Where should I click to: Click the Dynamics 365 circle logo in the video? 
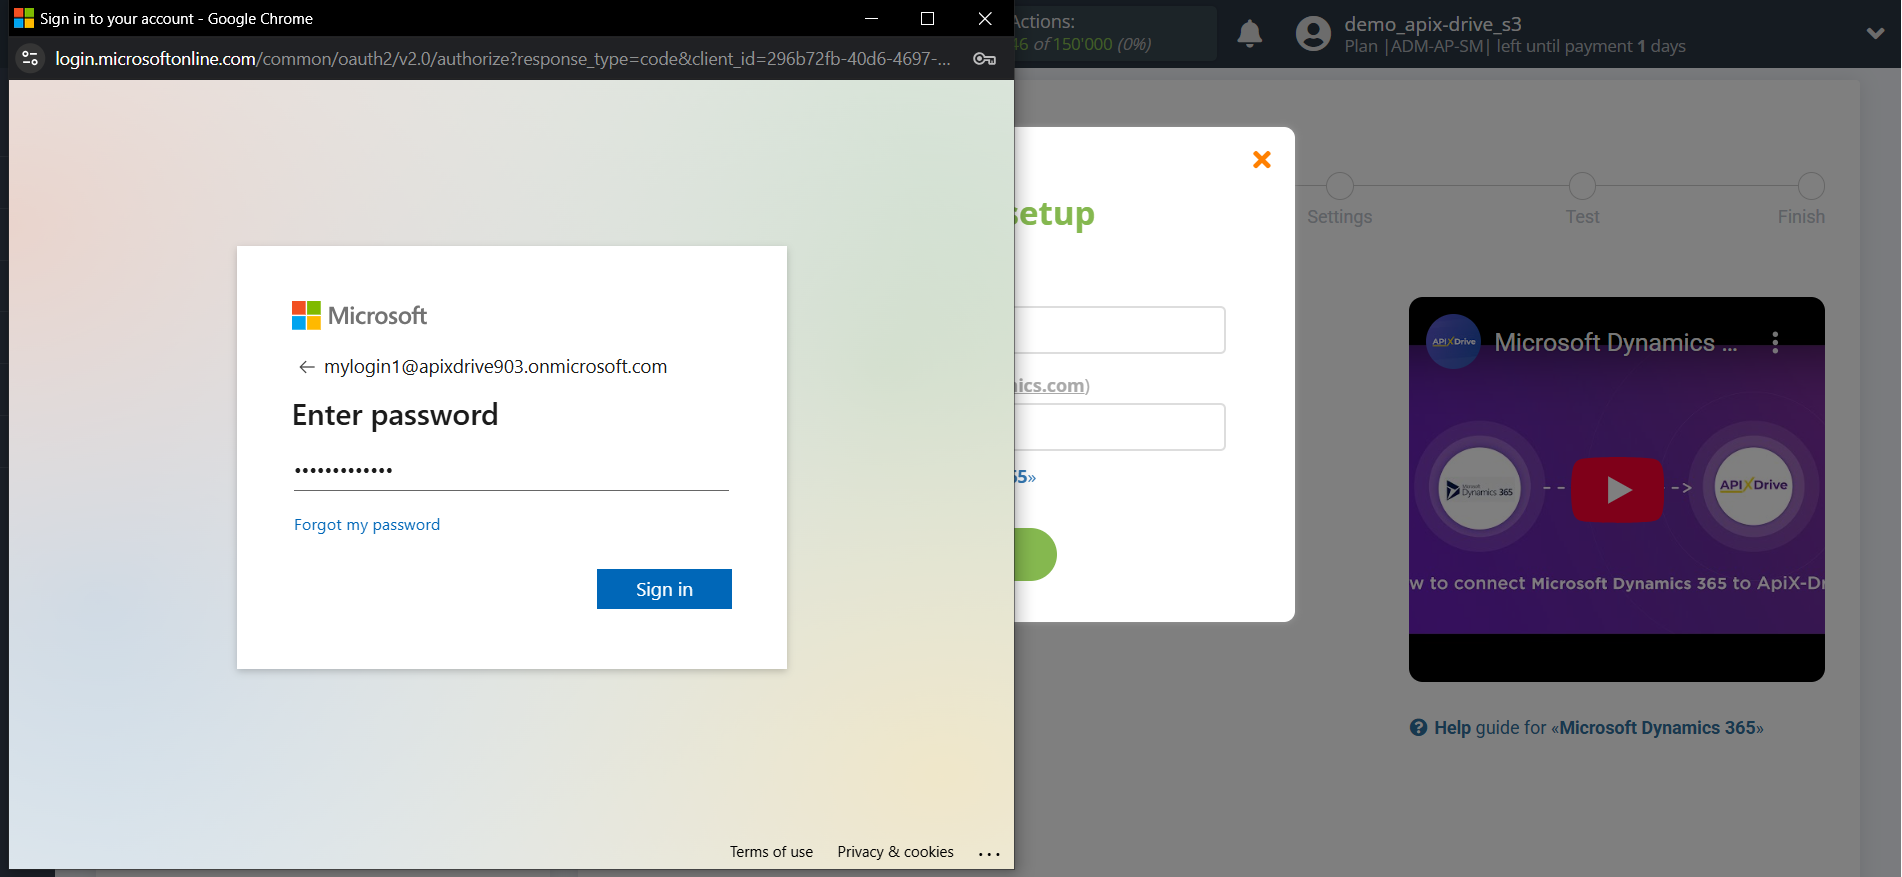click(x=1480, y=489)
